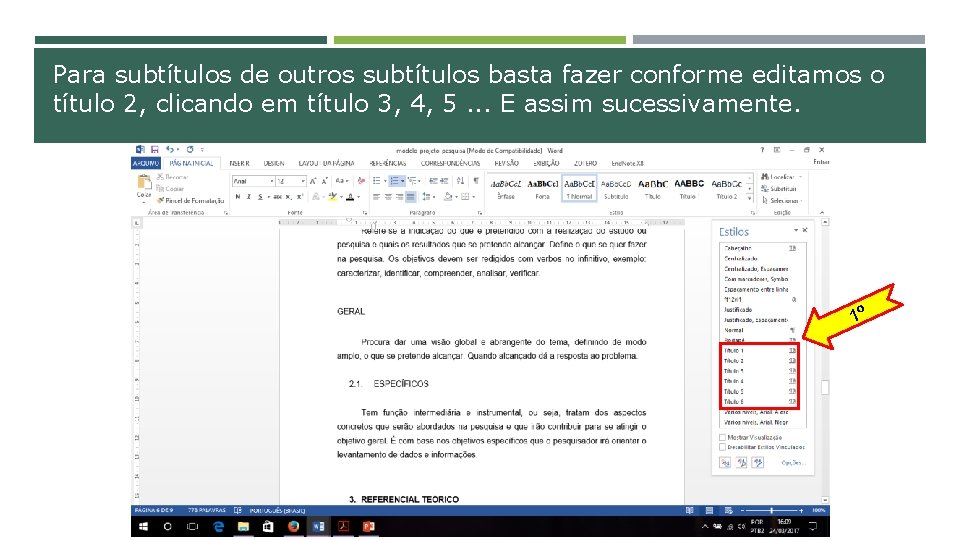Click Style Inspector icon in Estilos pane

point(742,463)
